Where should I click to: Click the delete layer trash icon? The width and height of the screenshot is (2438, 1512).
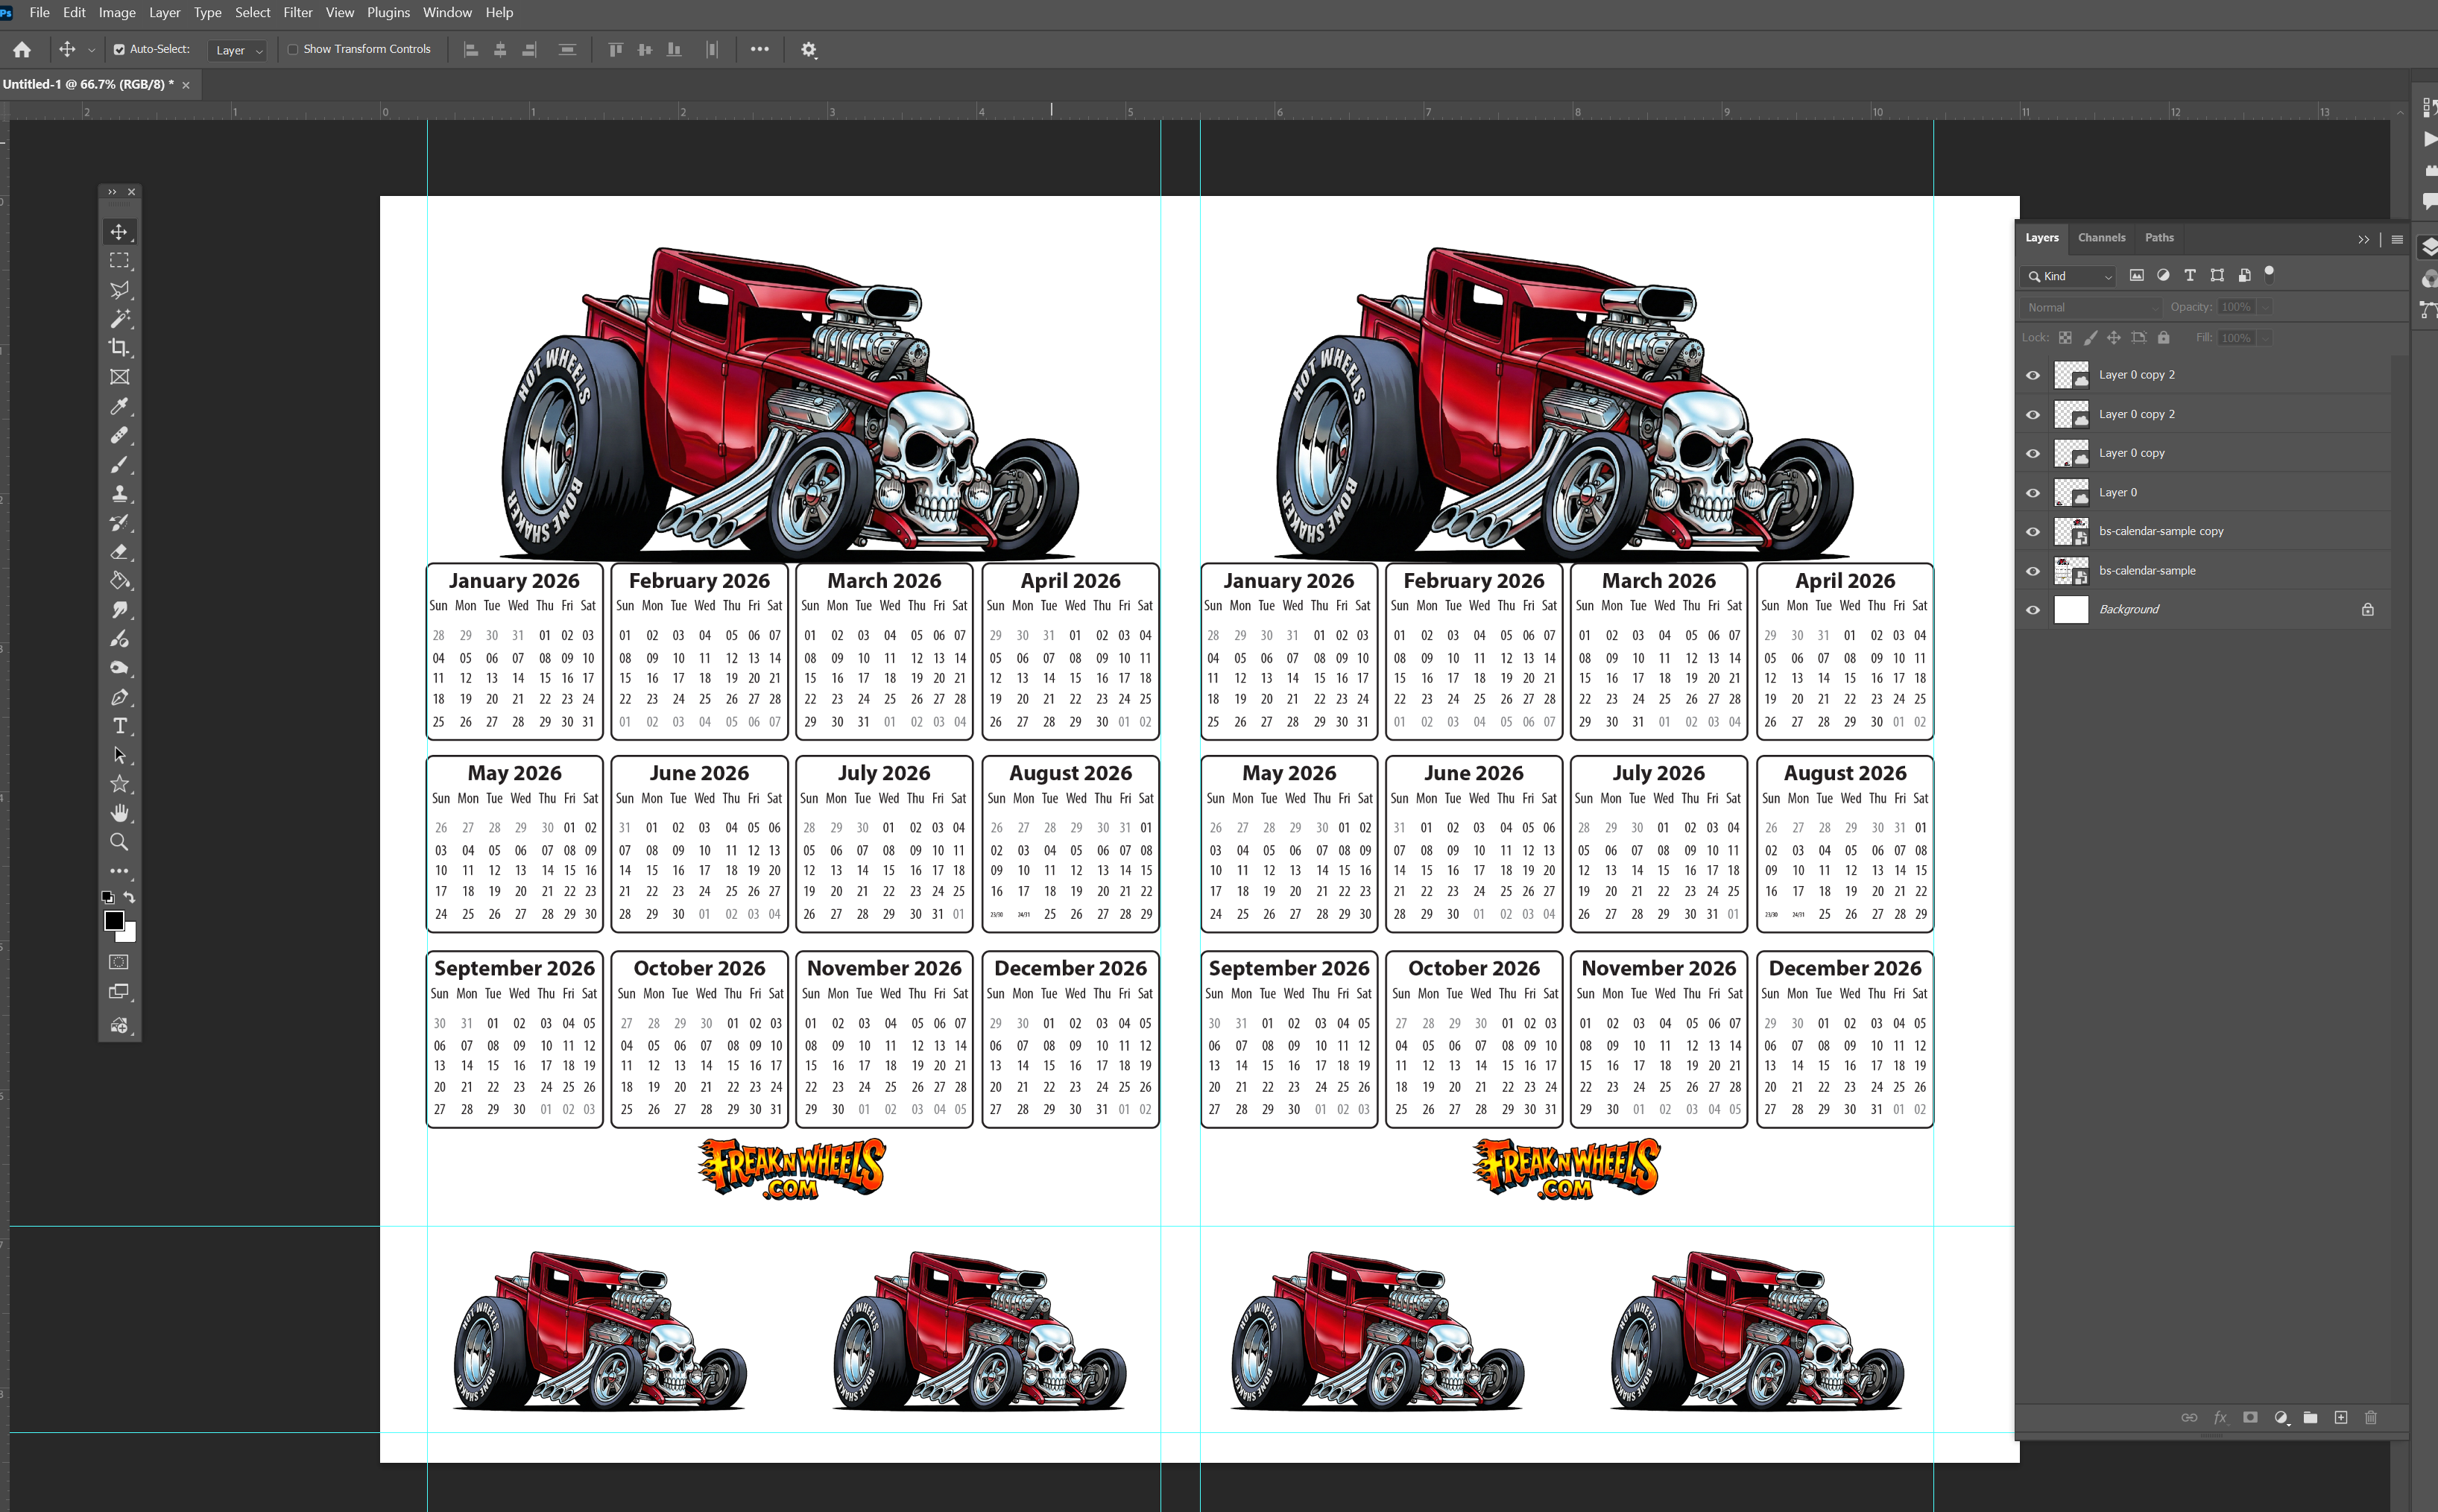[2370, 1417]
